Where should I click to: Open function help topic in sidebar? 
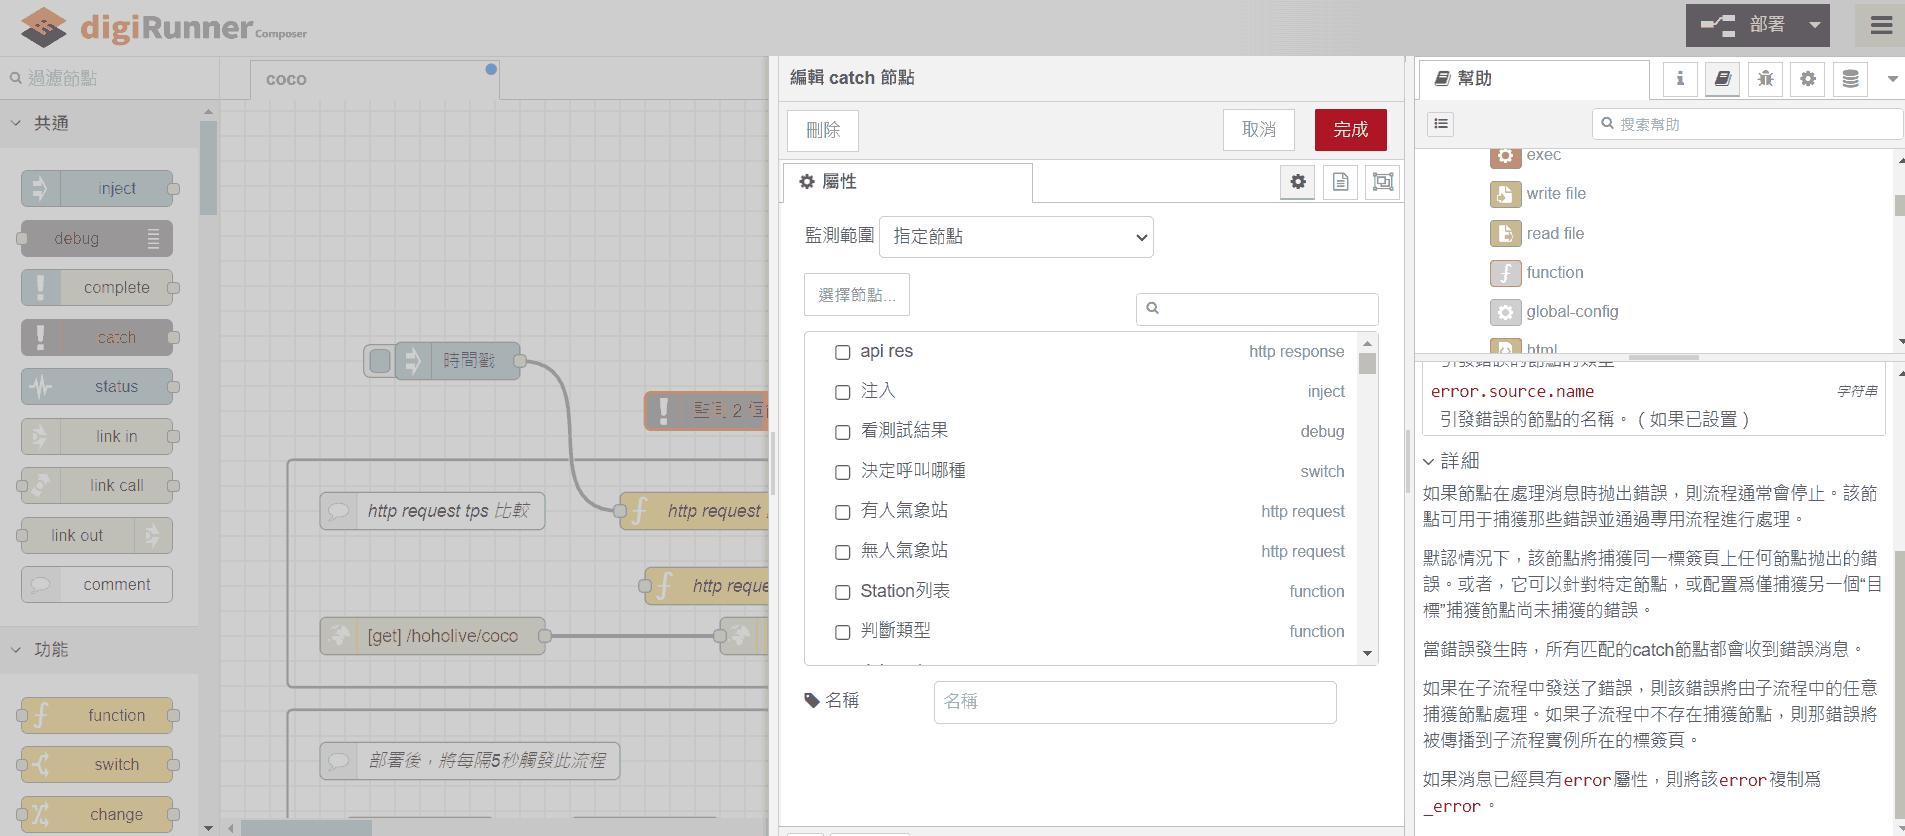pyautogui.click(x=1555, y=273)
